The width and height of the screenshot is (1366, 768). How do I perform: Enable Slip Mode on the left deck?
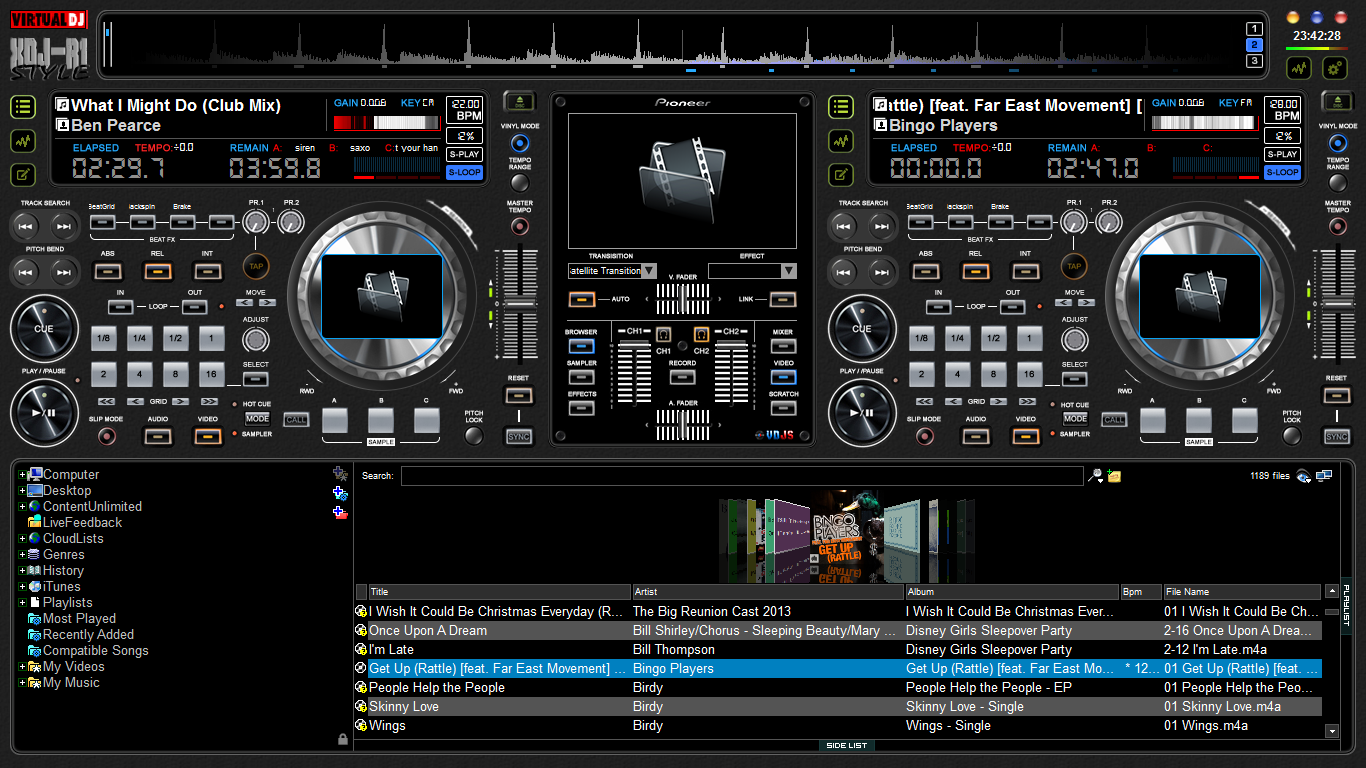pos(107,437)
